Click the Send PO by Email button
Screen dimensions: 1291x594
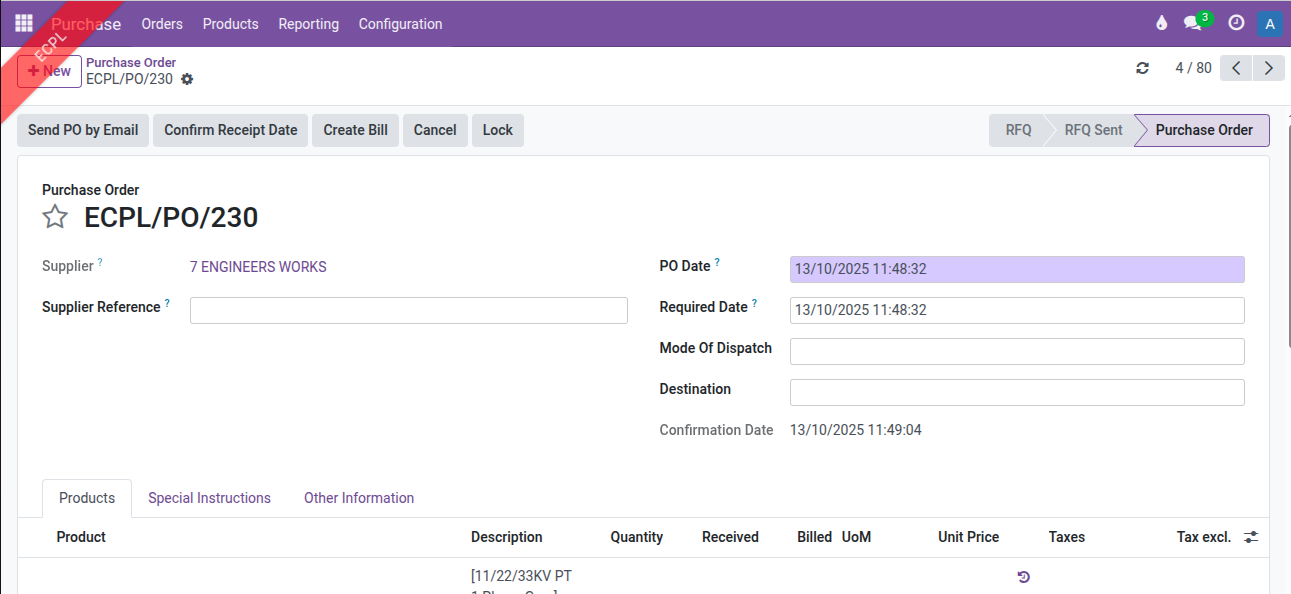point(83,130)
